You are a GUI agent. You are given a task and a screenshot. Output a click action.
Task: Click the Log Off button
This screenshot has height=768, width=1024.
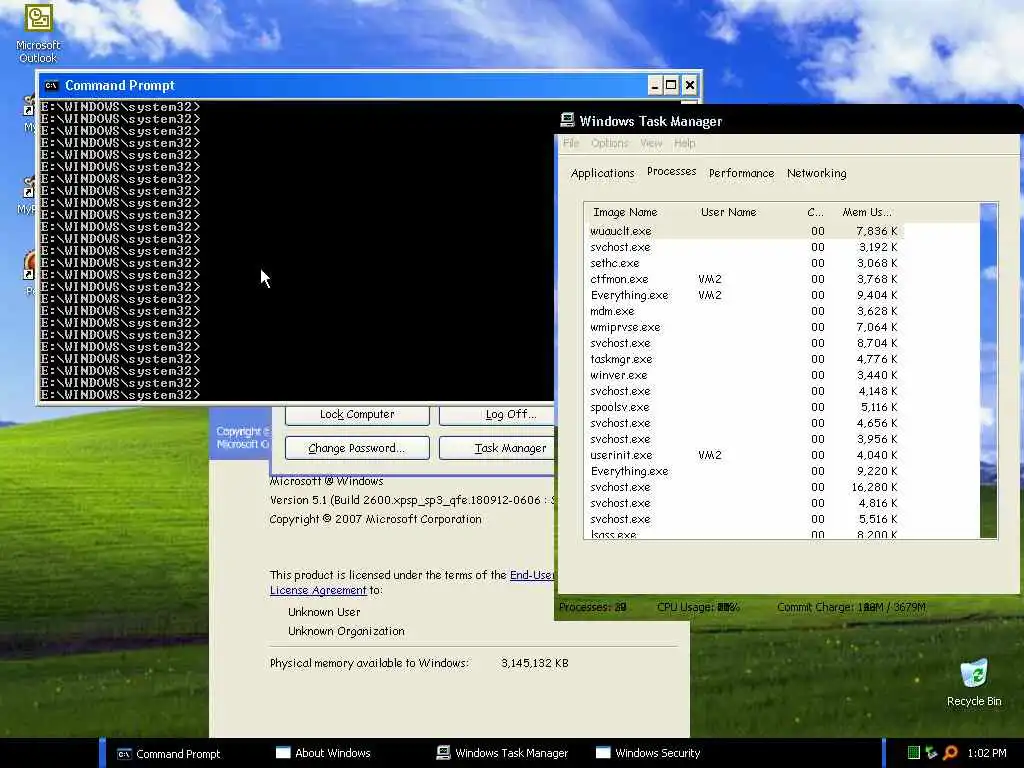point(496,415)
